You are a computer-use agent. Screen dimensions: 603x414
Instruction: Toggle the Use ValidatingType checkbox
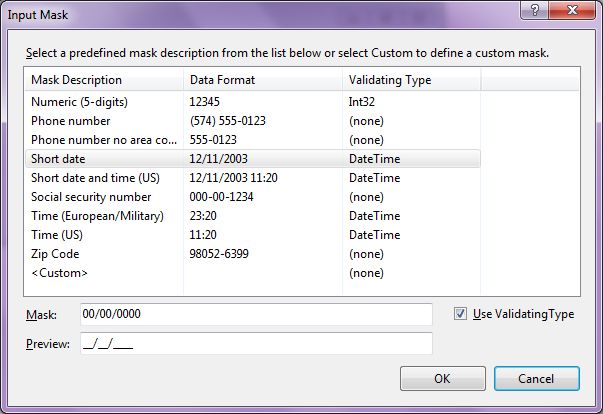[x=460, y=314]
